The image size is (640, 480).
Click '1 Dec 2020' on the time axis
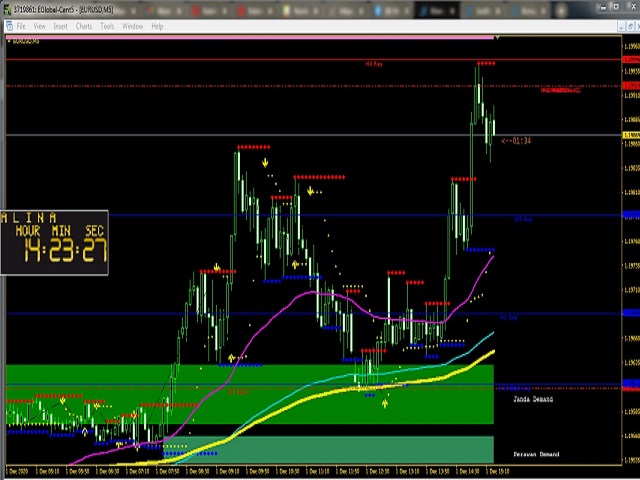[x=18, y=471]
